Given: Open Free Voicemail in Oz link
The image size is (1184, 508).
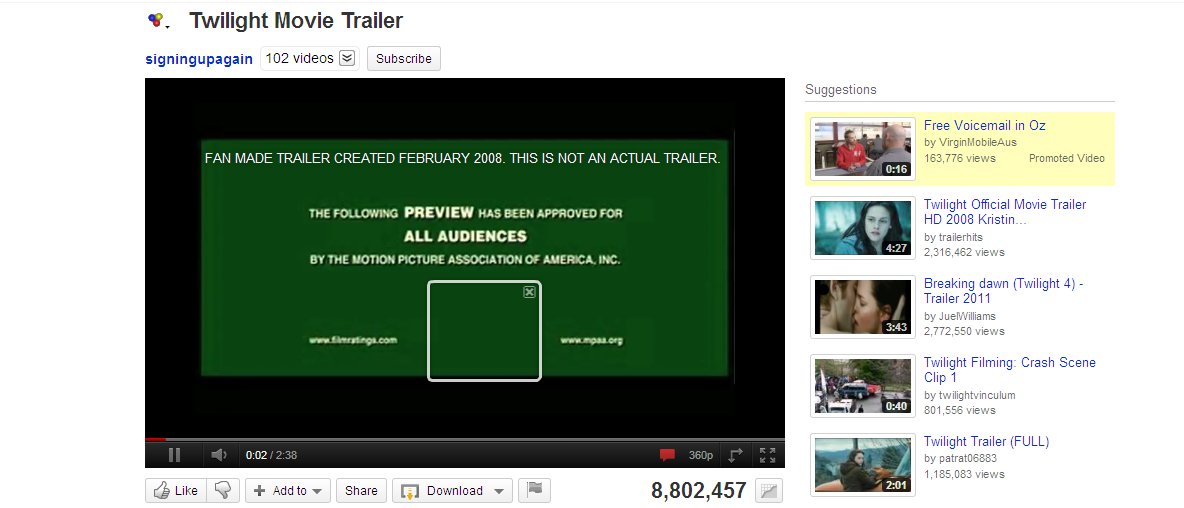Looking at the screenshot, I should [x=985, y=125].
